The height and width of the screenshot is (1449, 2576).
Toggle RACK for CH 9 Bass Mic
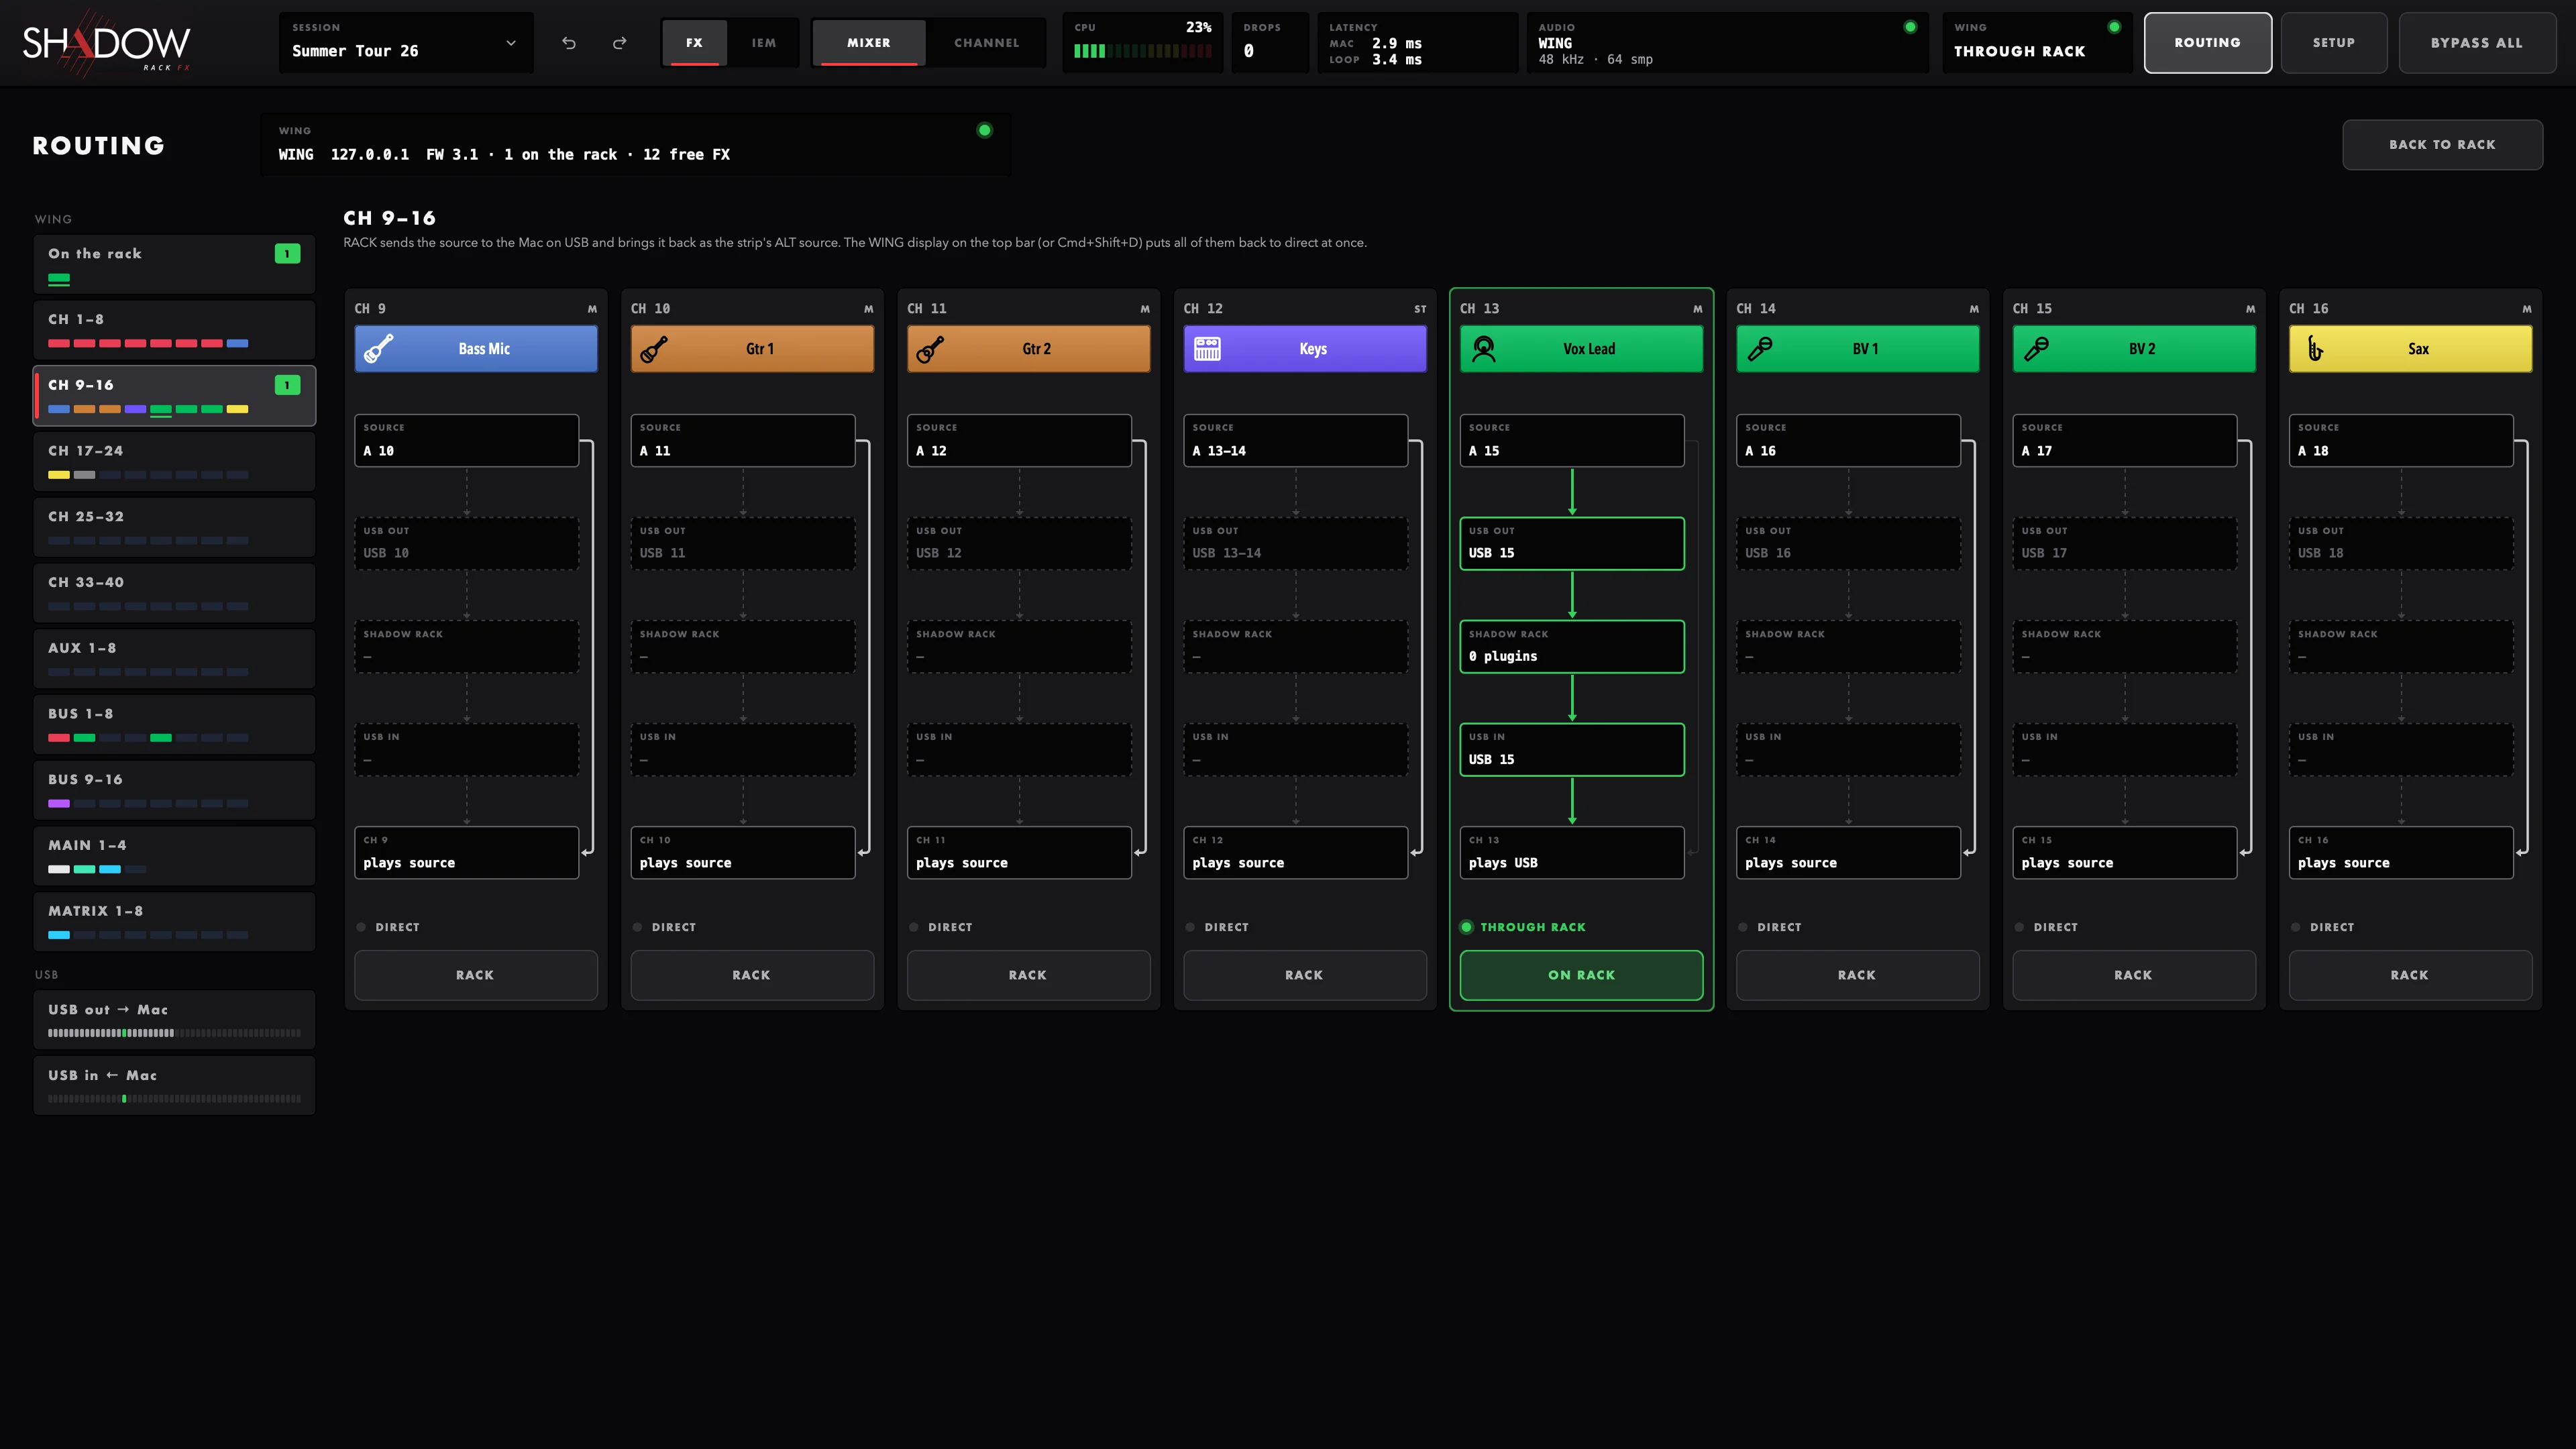pos(476,975)
